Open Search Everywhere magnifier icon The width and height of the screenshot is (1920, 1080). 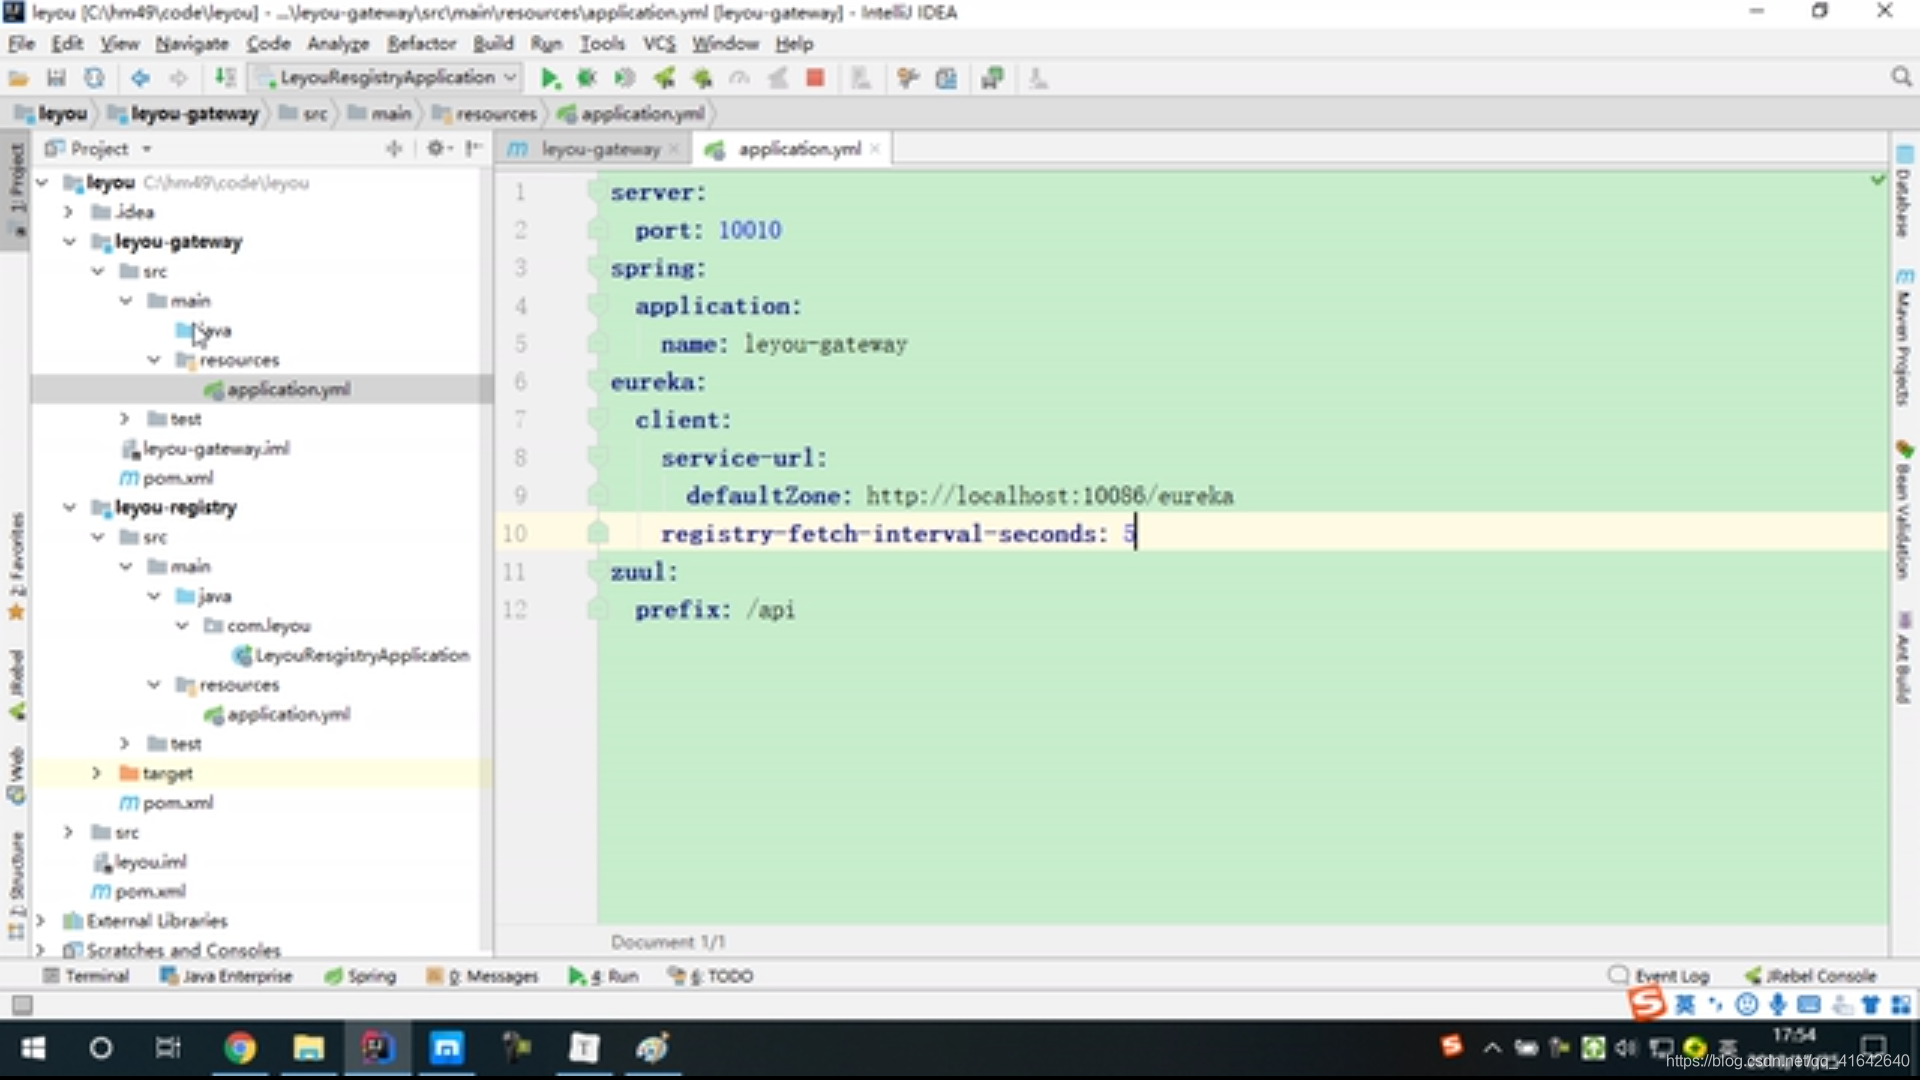(x=1901, y=77)
